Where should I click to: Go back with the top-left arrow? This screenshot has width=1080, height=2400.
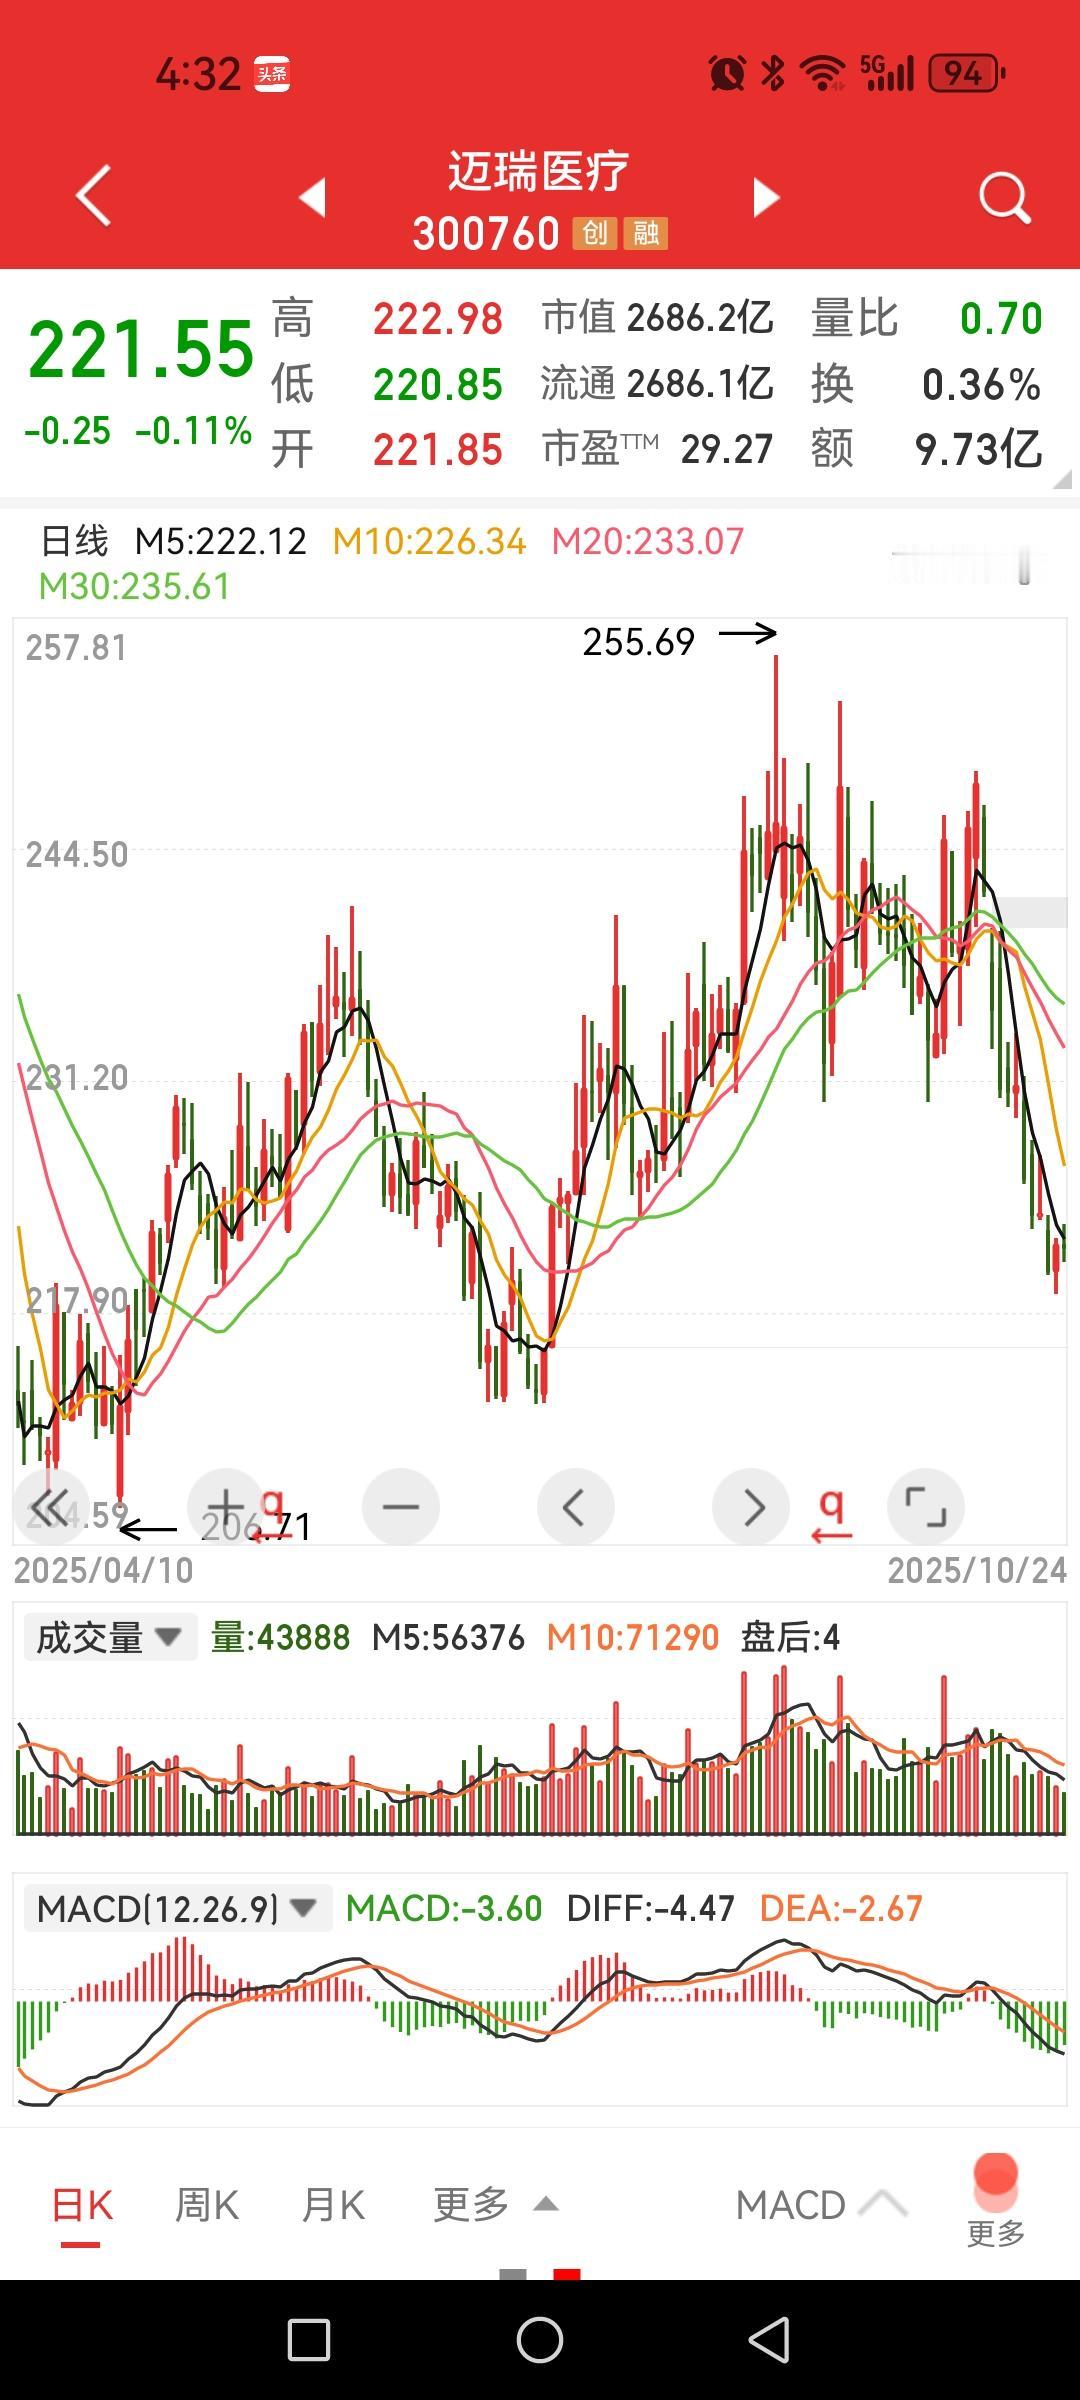94,196
